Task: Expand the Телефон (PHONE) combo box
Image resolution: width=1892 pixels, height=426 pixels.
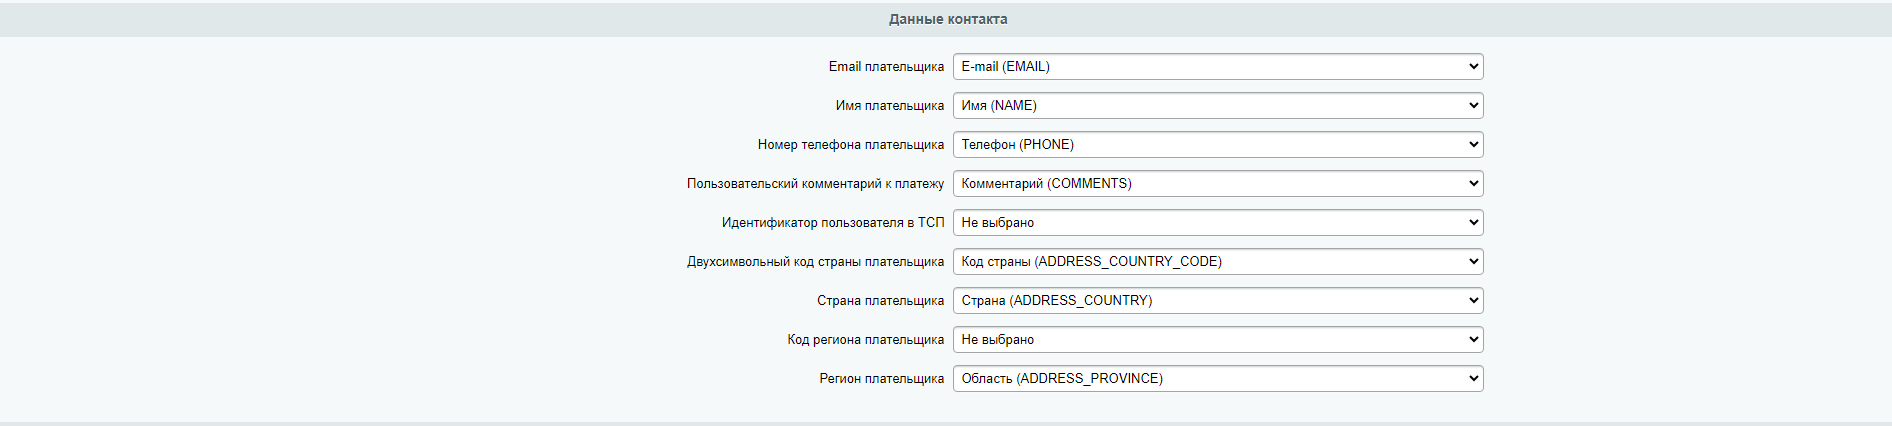Action: tap(1217, 145)
